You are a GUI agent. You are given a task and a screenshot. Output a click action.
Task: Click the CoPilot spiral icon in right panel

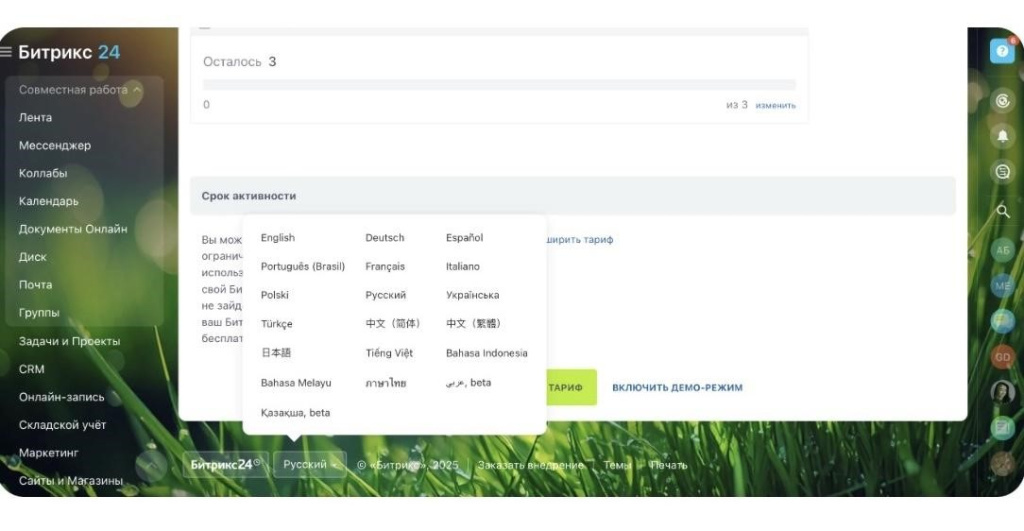tap(1002, 101)
